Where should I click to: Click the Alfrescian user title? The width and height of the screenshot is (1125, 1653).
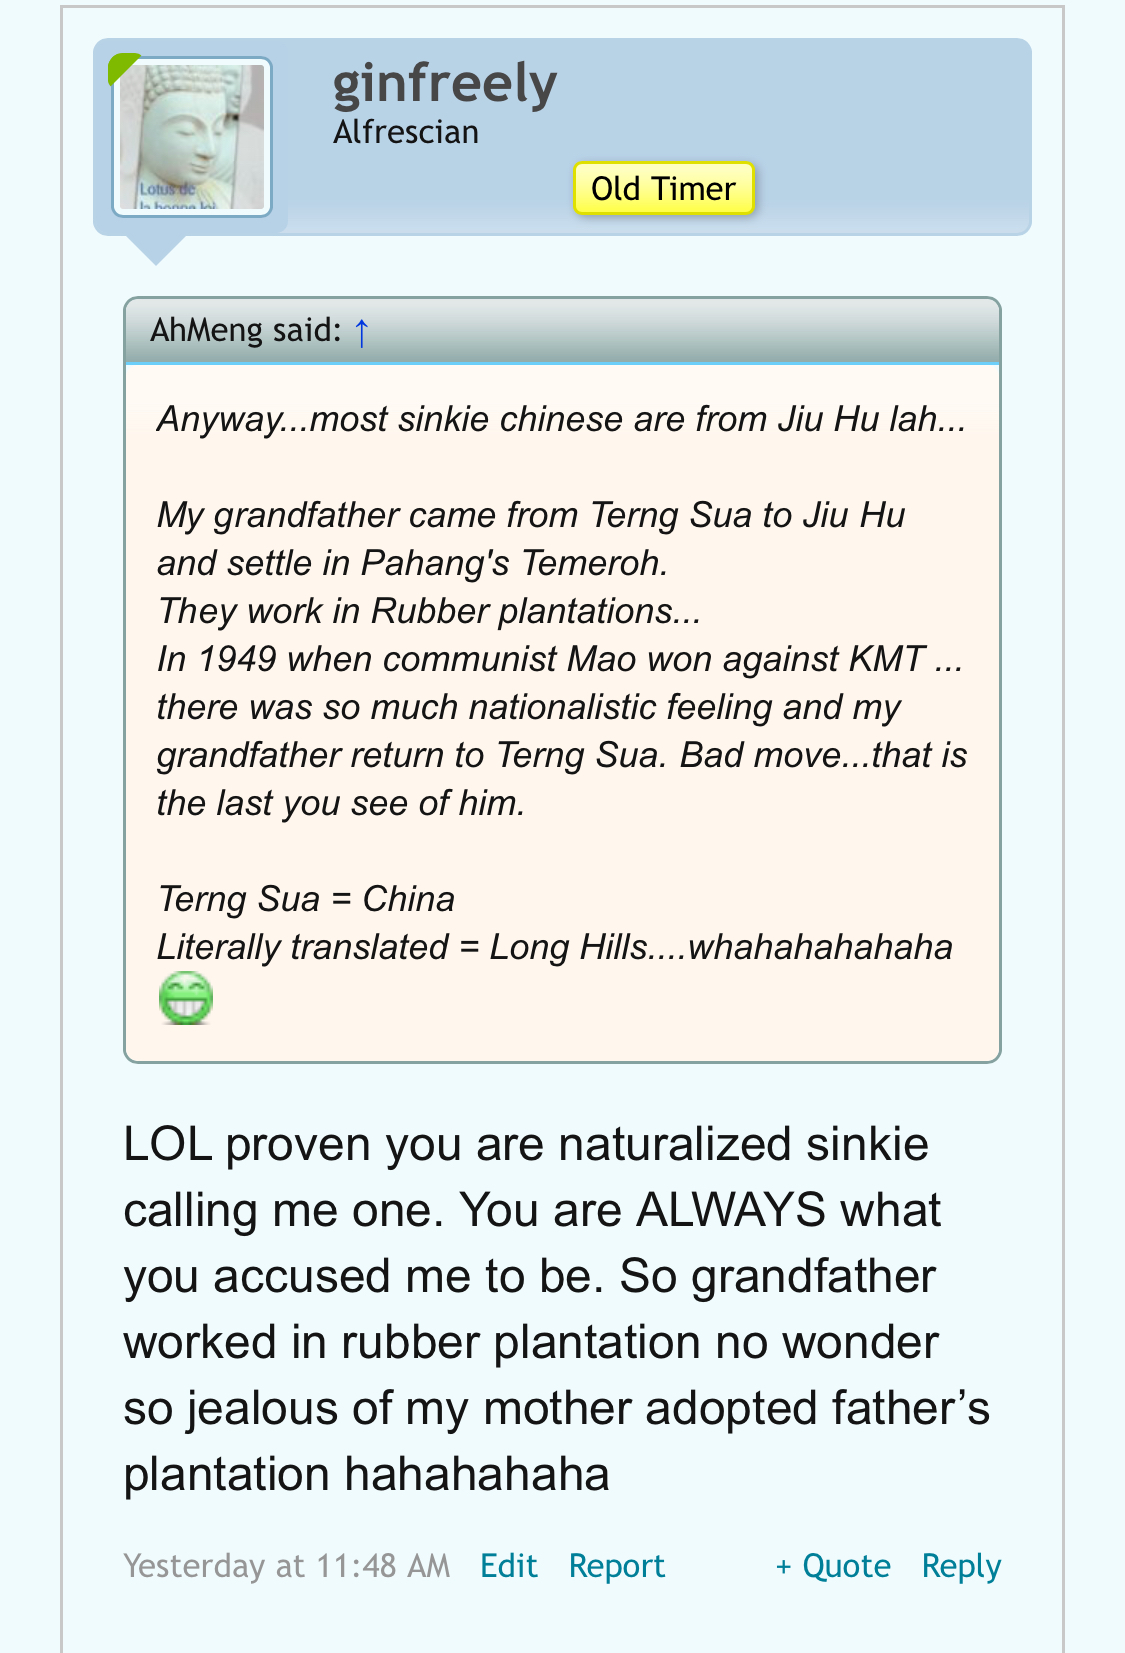coord(406,132)
